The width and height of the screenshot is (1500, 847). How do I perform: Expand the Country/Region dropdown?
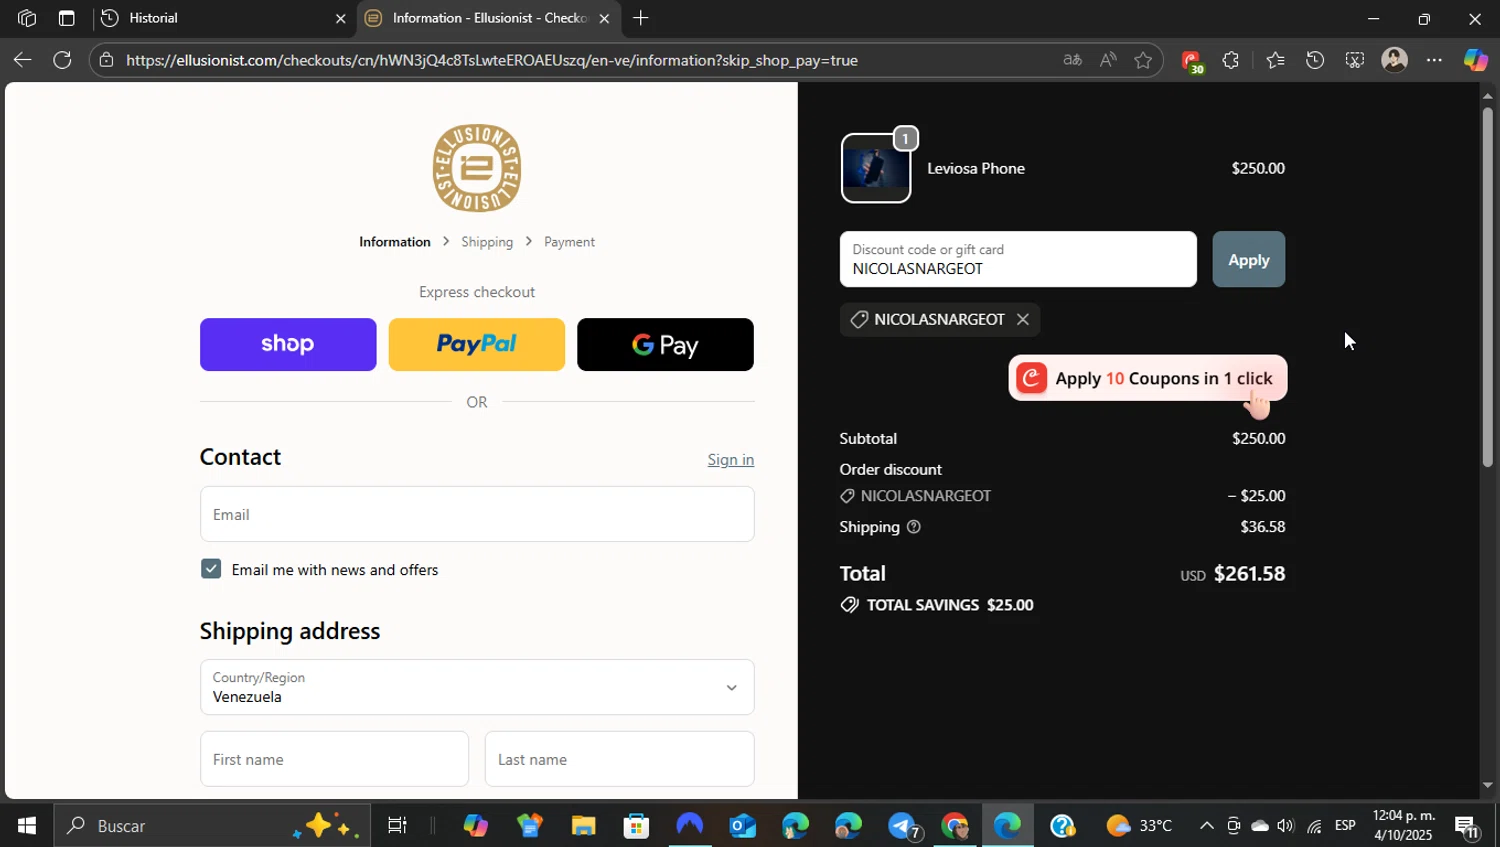click(x=477, y=687)
